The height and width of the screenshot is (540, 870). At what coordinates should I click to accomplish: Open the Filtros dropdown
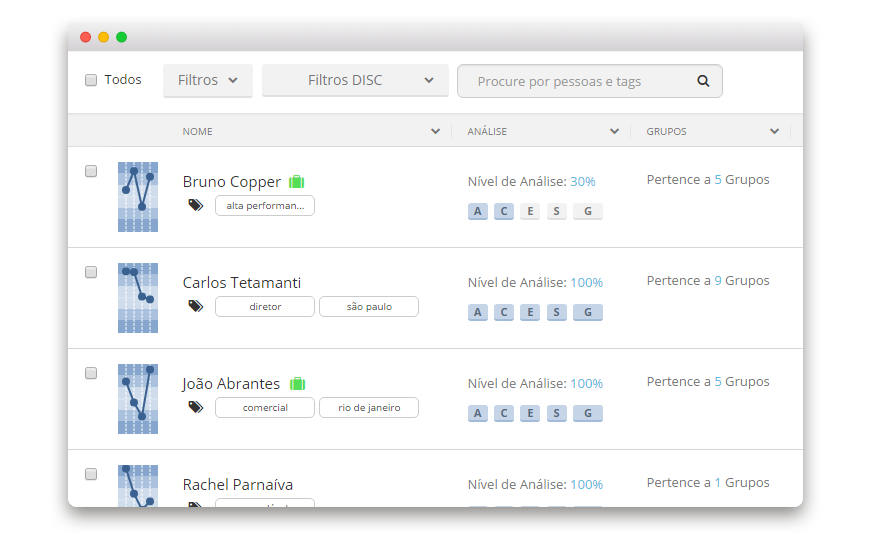tap(208, 80)
